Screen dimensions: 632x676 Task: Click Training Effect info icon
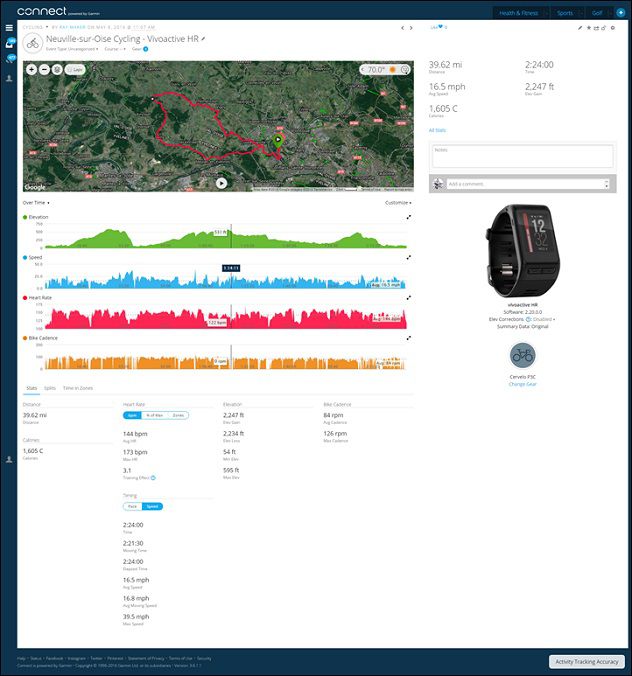coord(153,478)
